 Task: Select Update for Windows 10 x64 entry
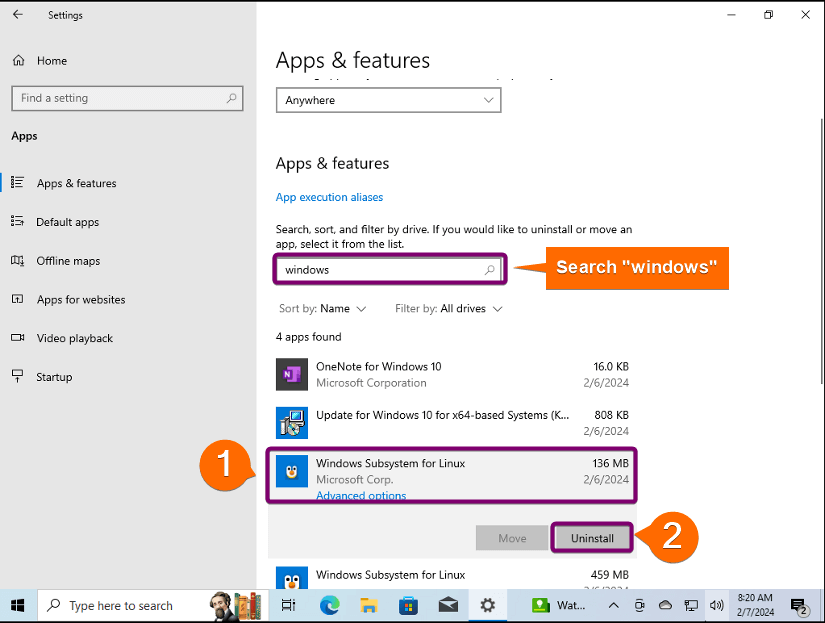click(x=452, y=423)
